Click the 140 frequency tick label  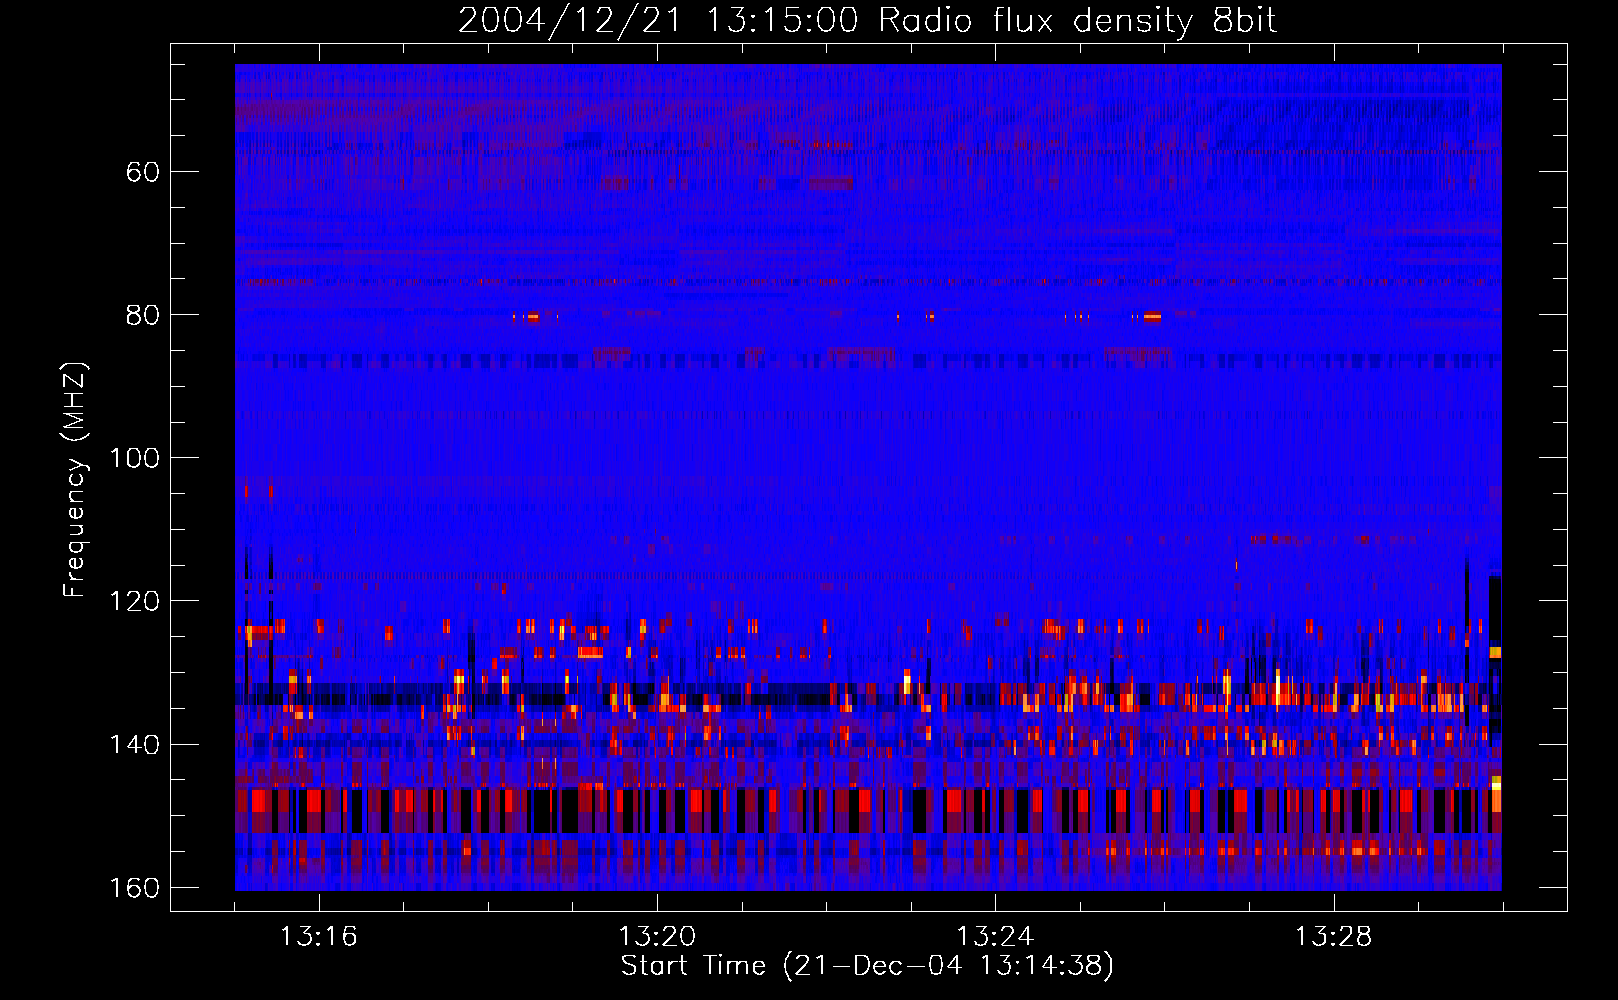click(x=134, y=745)
